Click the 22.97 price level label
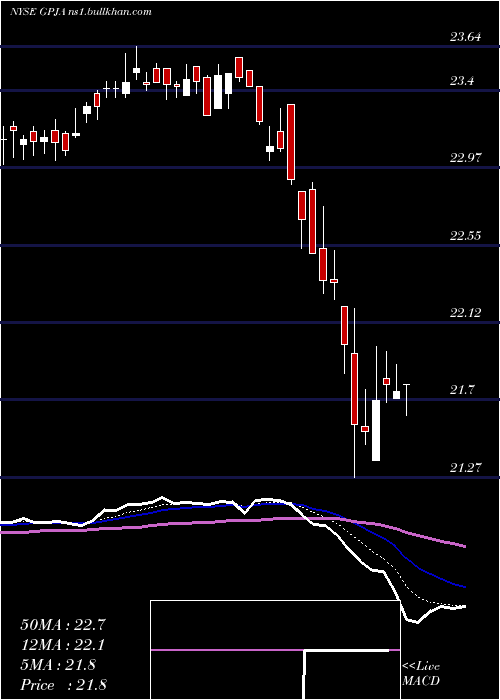The image size is (500, 700). click(x=465, y=158)
